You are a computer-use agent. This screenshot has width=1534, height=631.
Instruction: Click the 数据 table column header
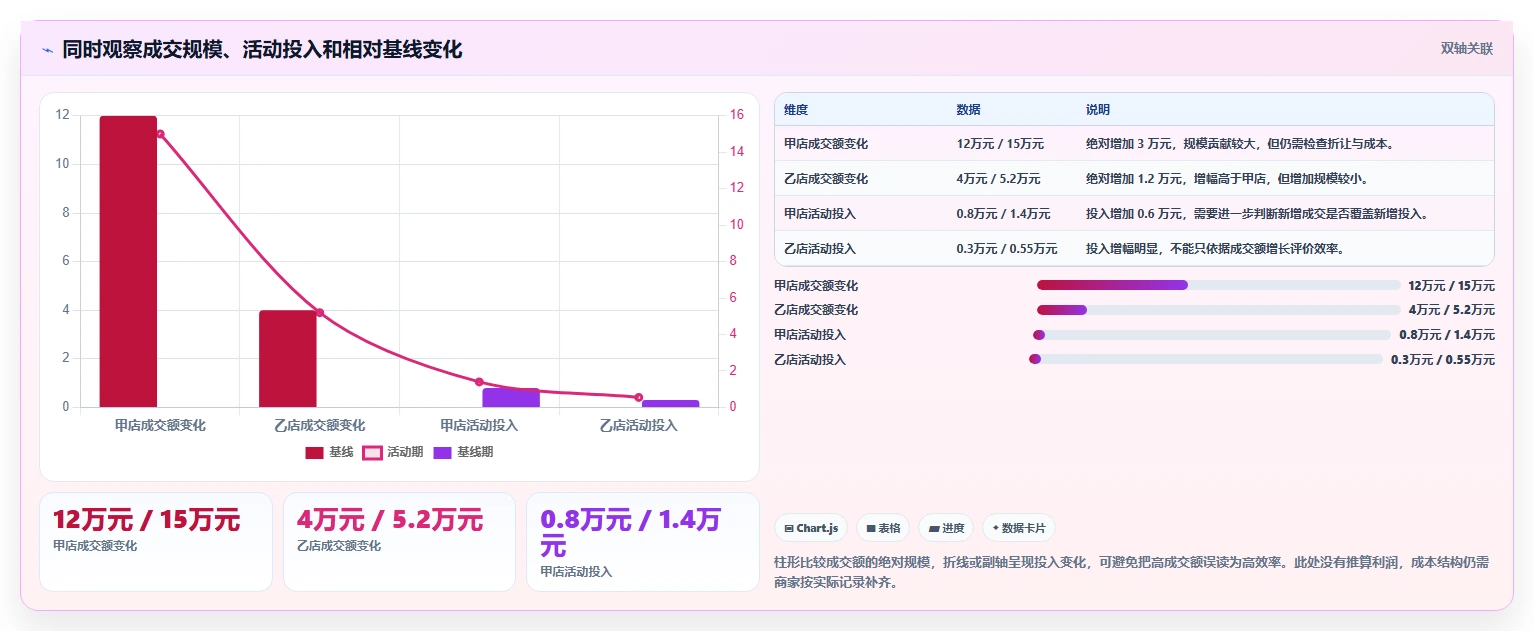pyautogui.click(x=969, y=110)
